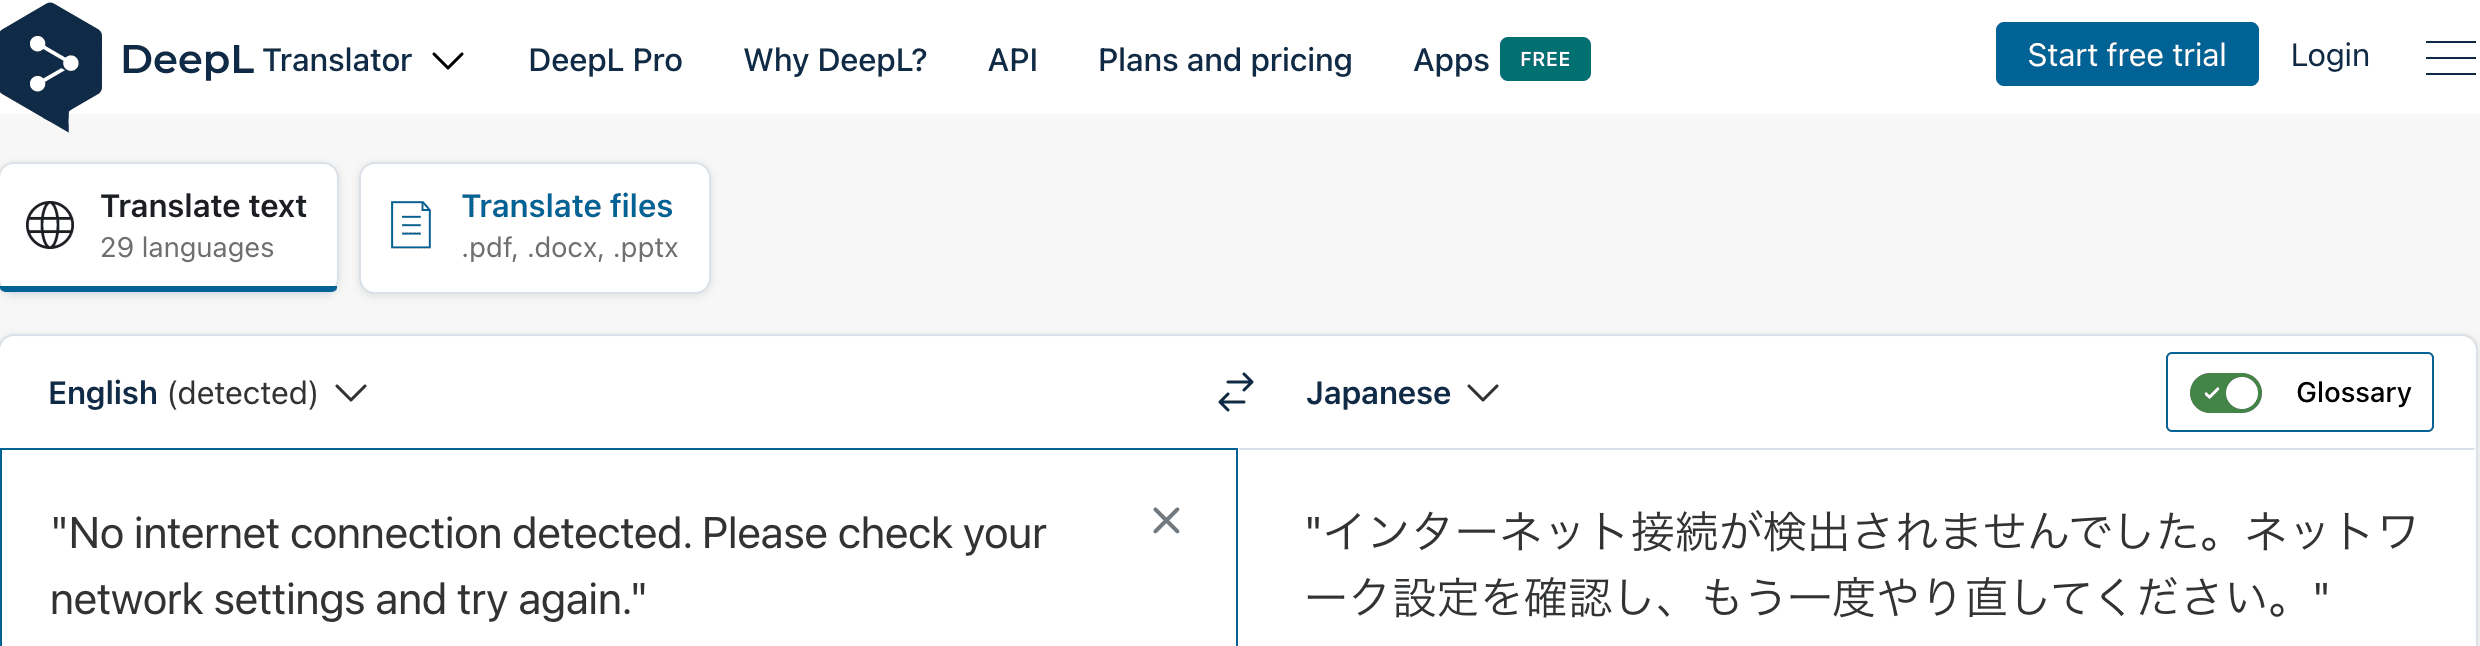Open the Japanese target language dropdown
The height and width of the screenshot is (646, 2480).
point(1402,393)
